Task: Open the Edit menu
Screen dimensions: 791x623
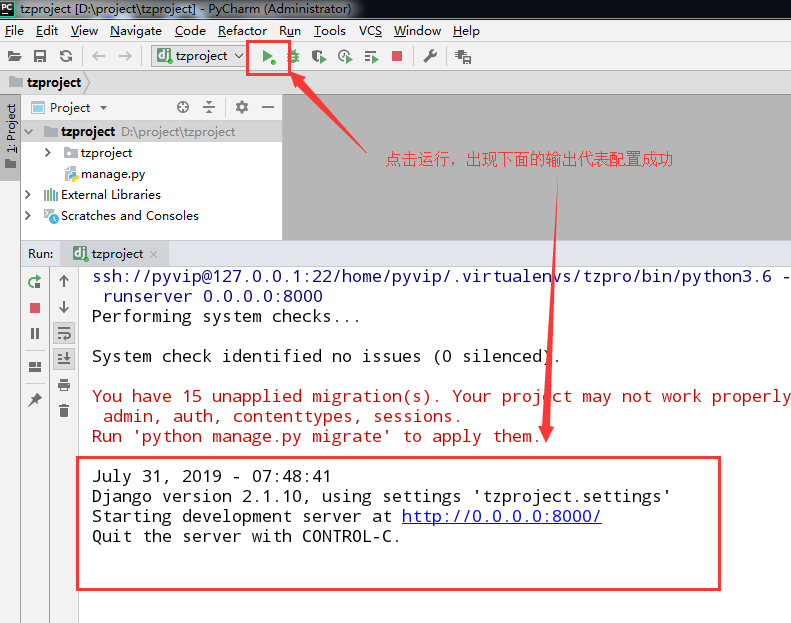Action: 47,31
